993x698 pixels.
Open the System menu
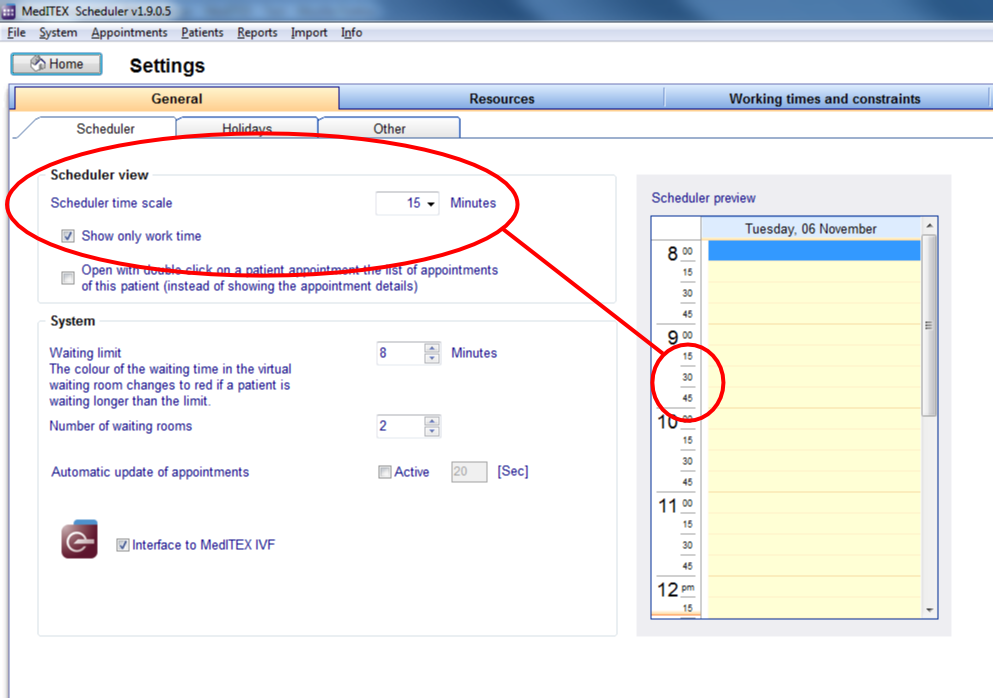click(x=58, y=32)
